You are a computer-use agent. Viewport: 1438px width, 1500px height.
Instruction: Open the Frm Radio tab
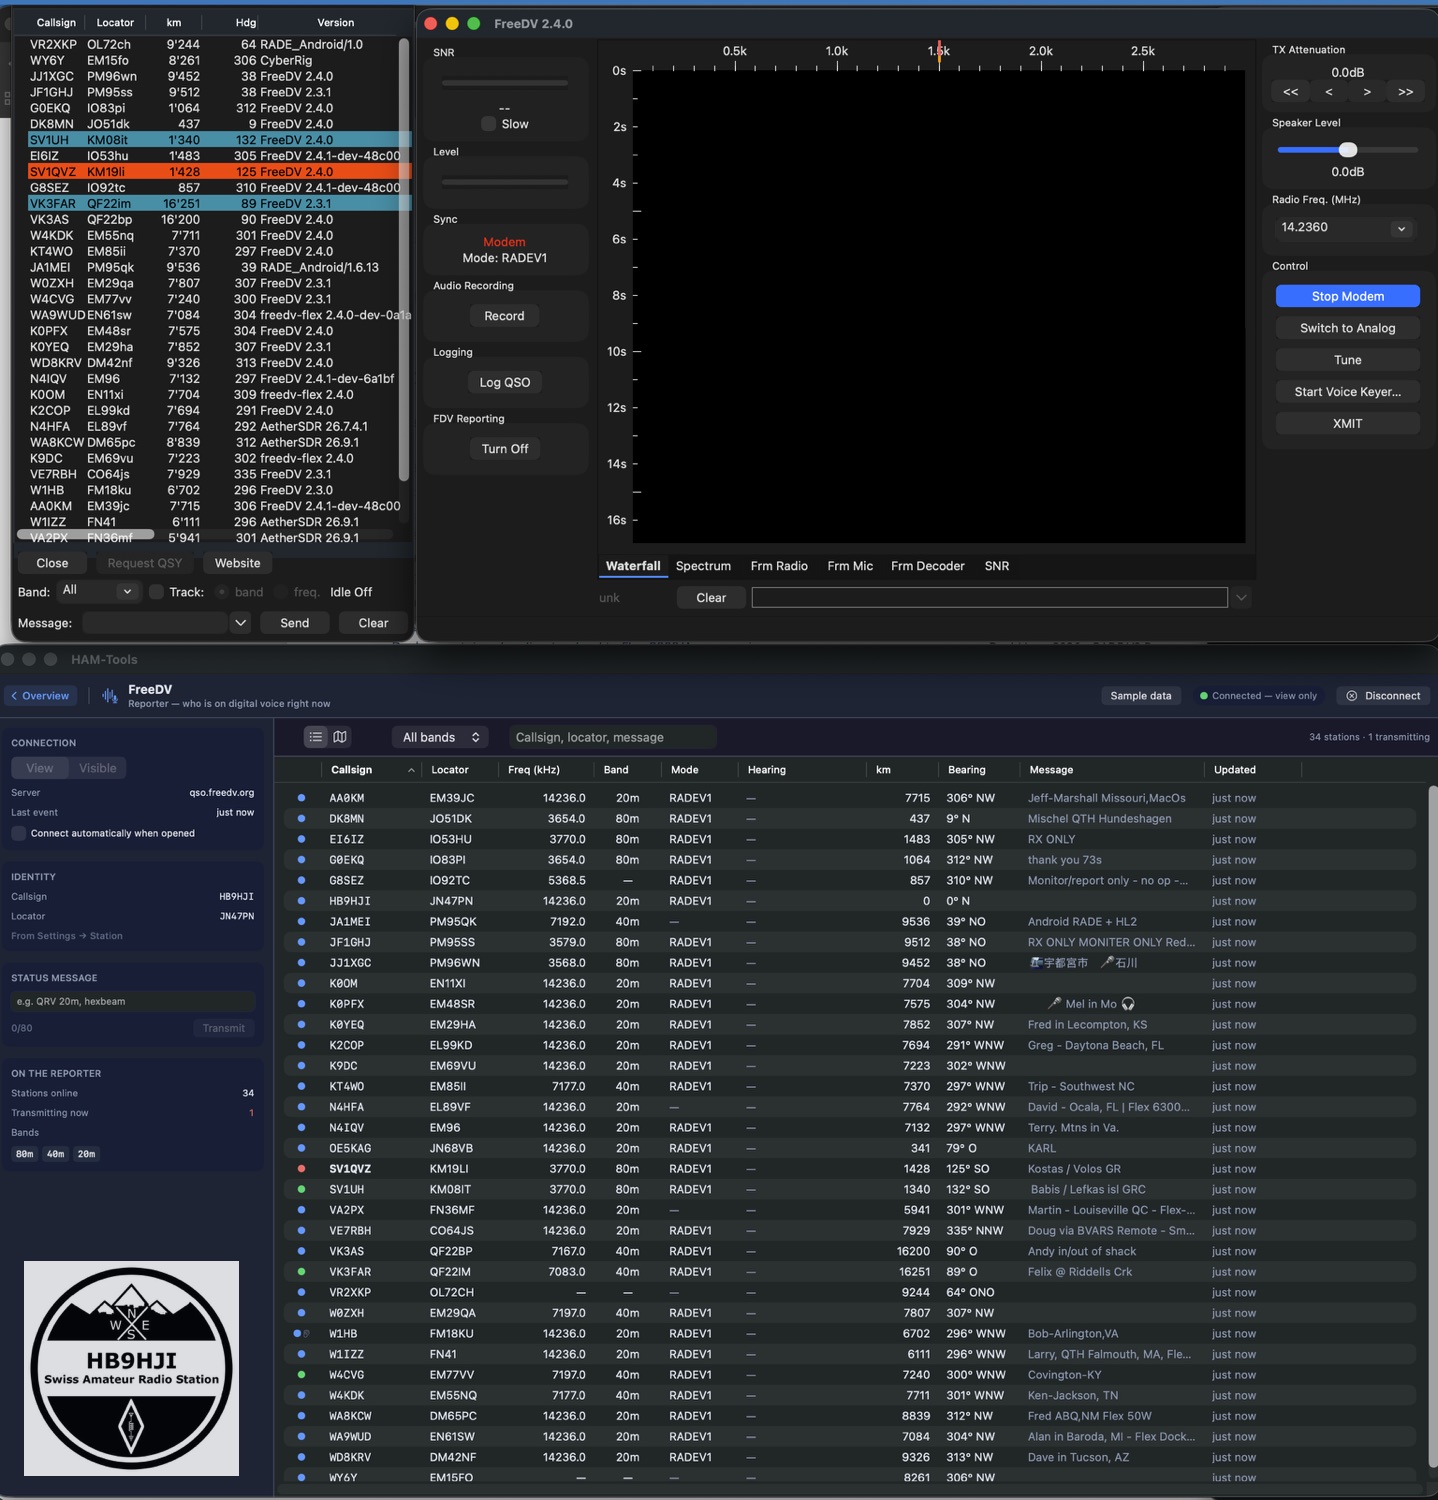pyautogui.click(x=779, y=566)
